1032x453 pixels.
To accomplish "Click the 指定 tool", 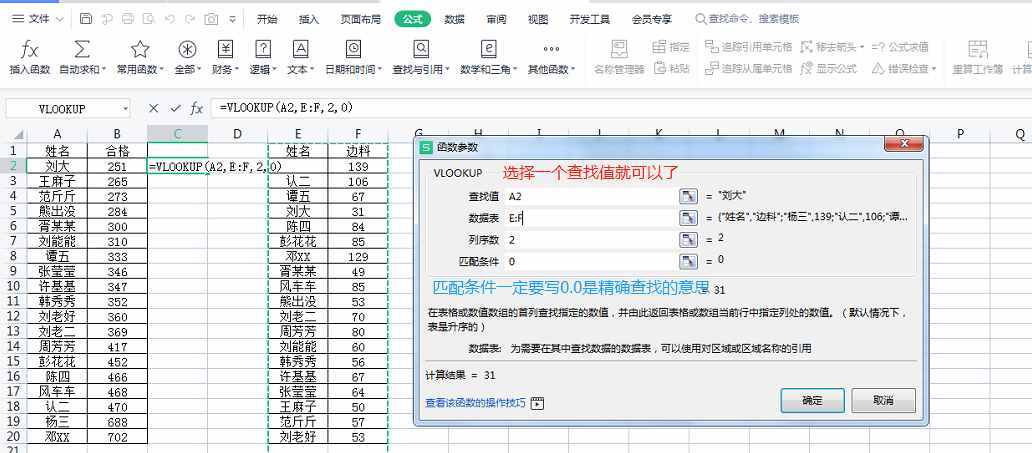I will [671, 47].
